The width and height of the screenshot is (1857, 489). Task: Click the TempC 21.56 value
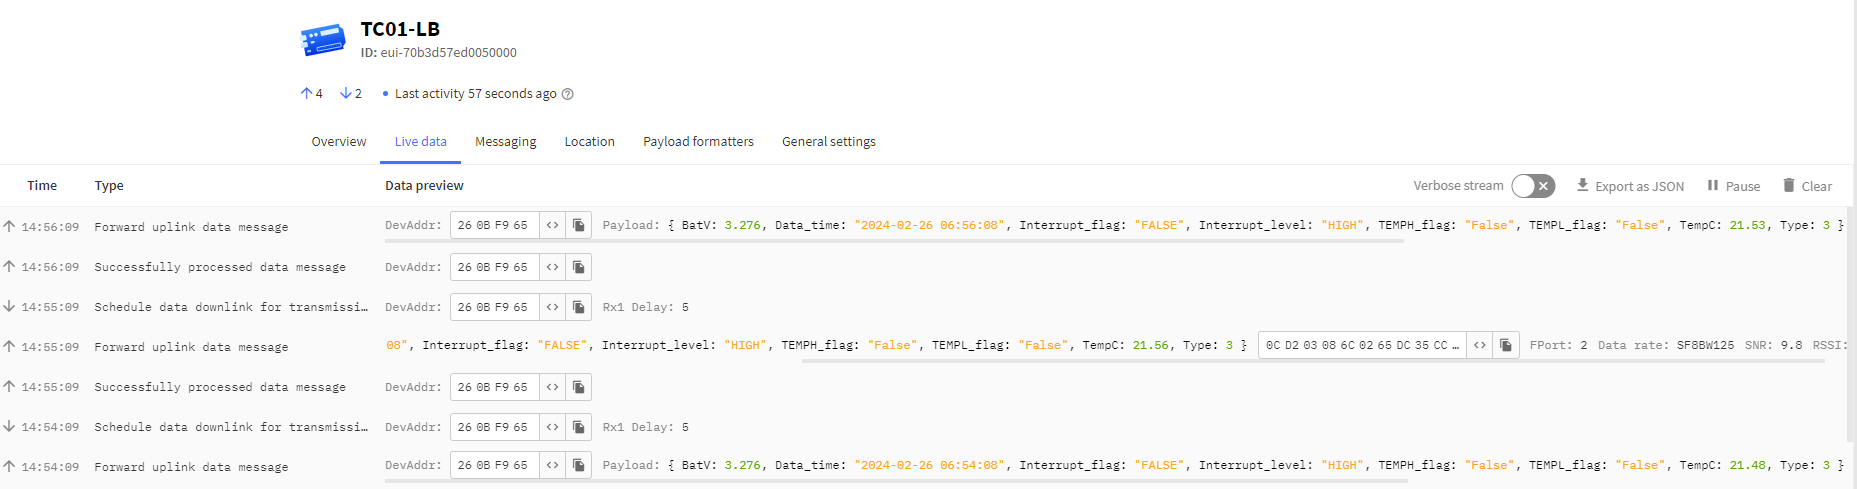coord(1150,345)
